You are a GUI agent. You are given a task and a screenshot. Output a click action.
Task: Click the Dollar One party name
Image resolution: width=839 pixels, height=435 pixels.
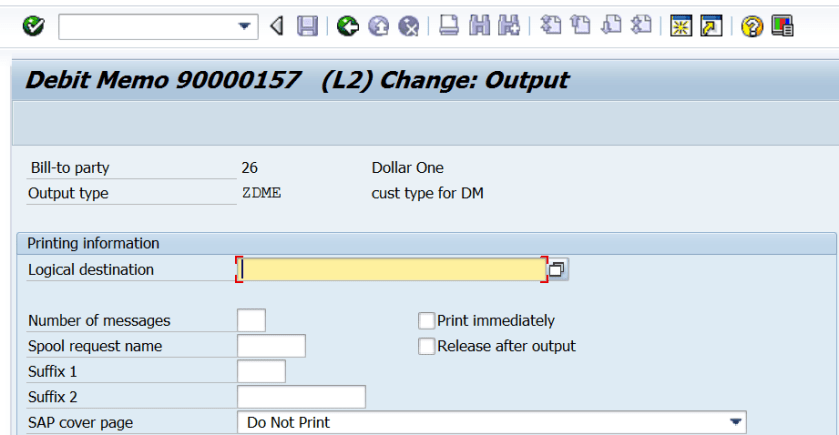point(408,167)
